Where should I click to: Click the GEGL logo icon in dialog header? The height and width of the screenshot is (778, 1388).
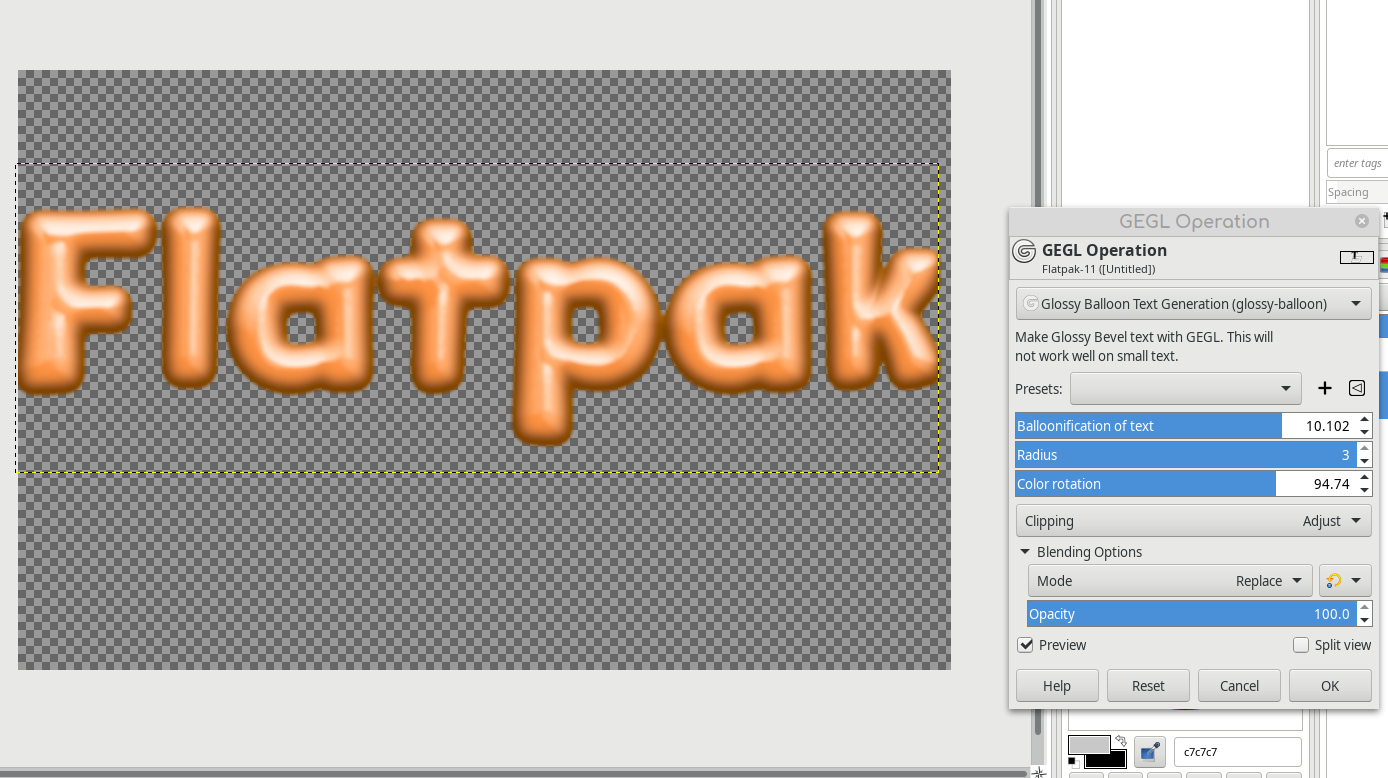1024,251
